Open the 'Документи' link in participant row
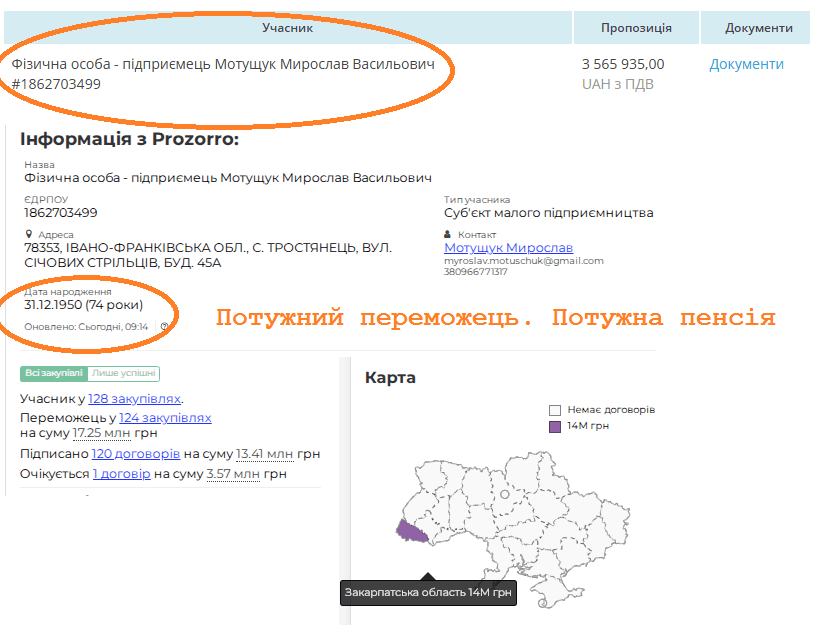 coord(746,64)
